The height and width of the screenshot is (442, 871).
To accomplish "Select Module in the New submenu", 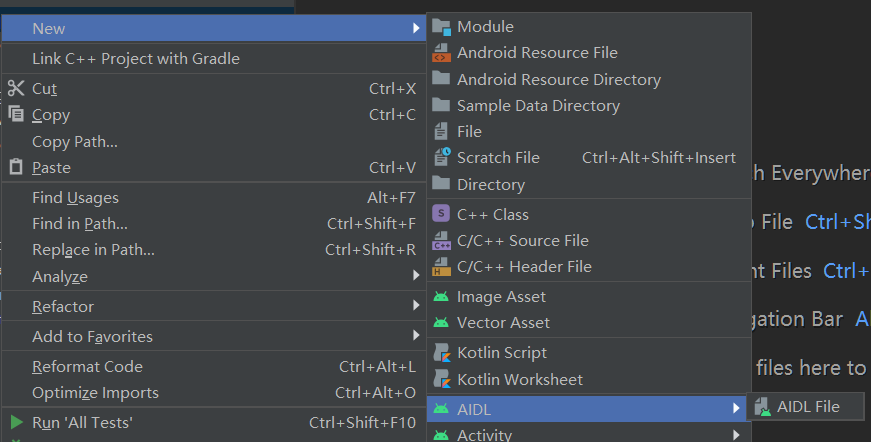I will tap(589, 27).
